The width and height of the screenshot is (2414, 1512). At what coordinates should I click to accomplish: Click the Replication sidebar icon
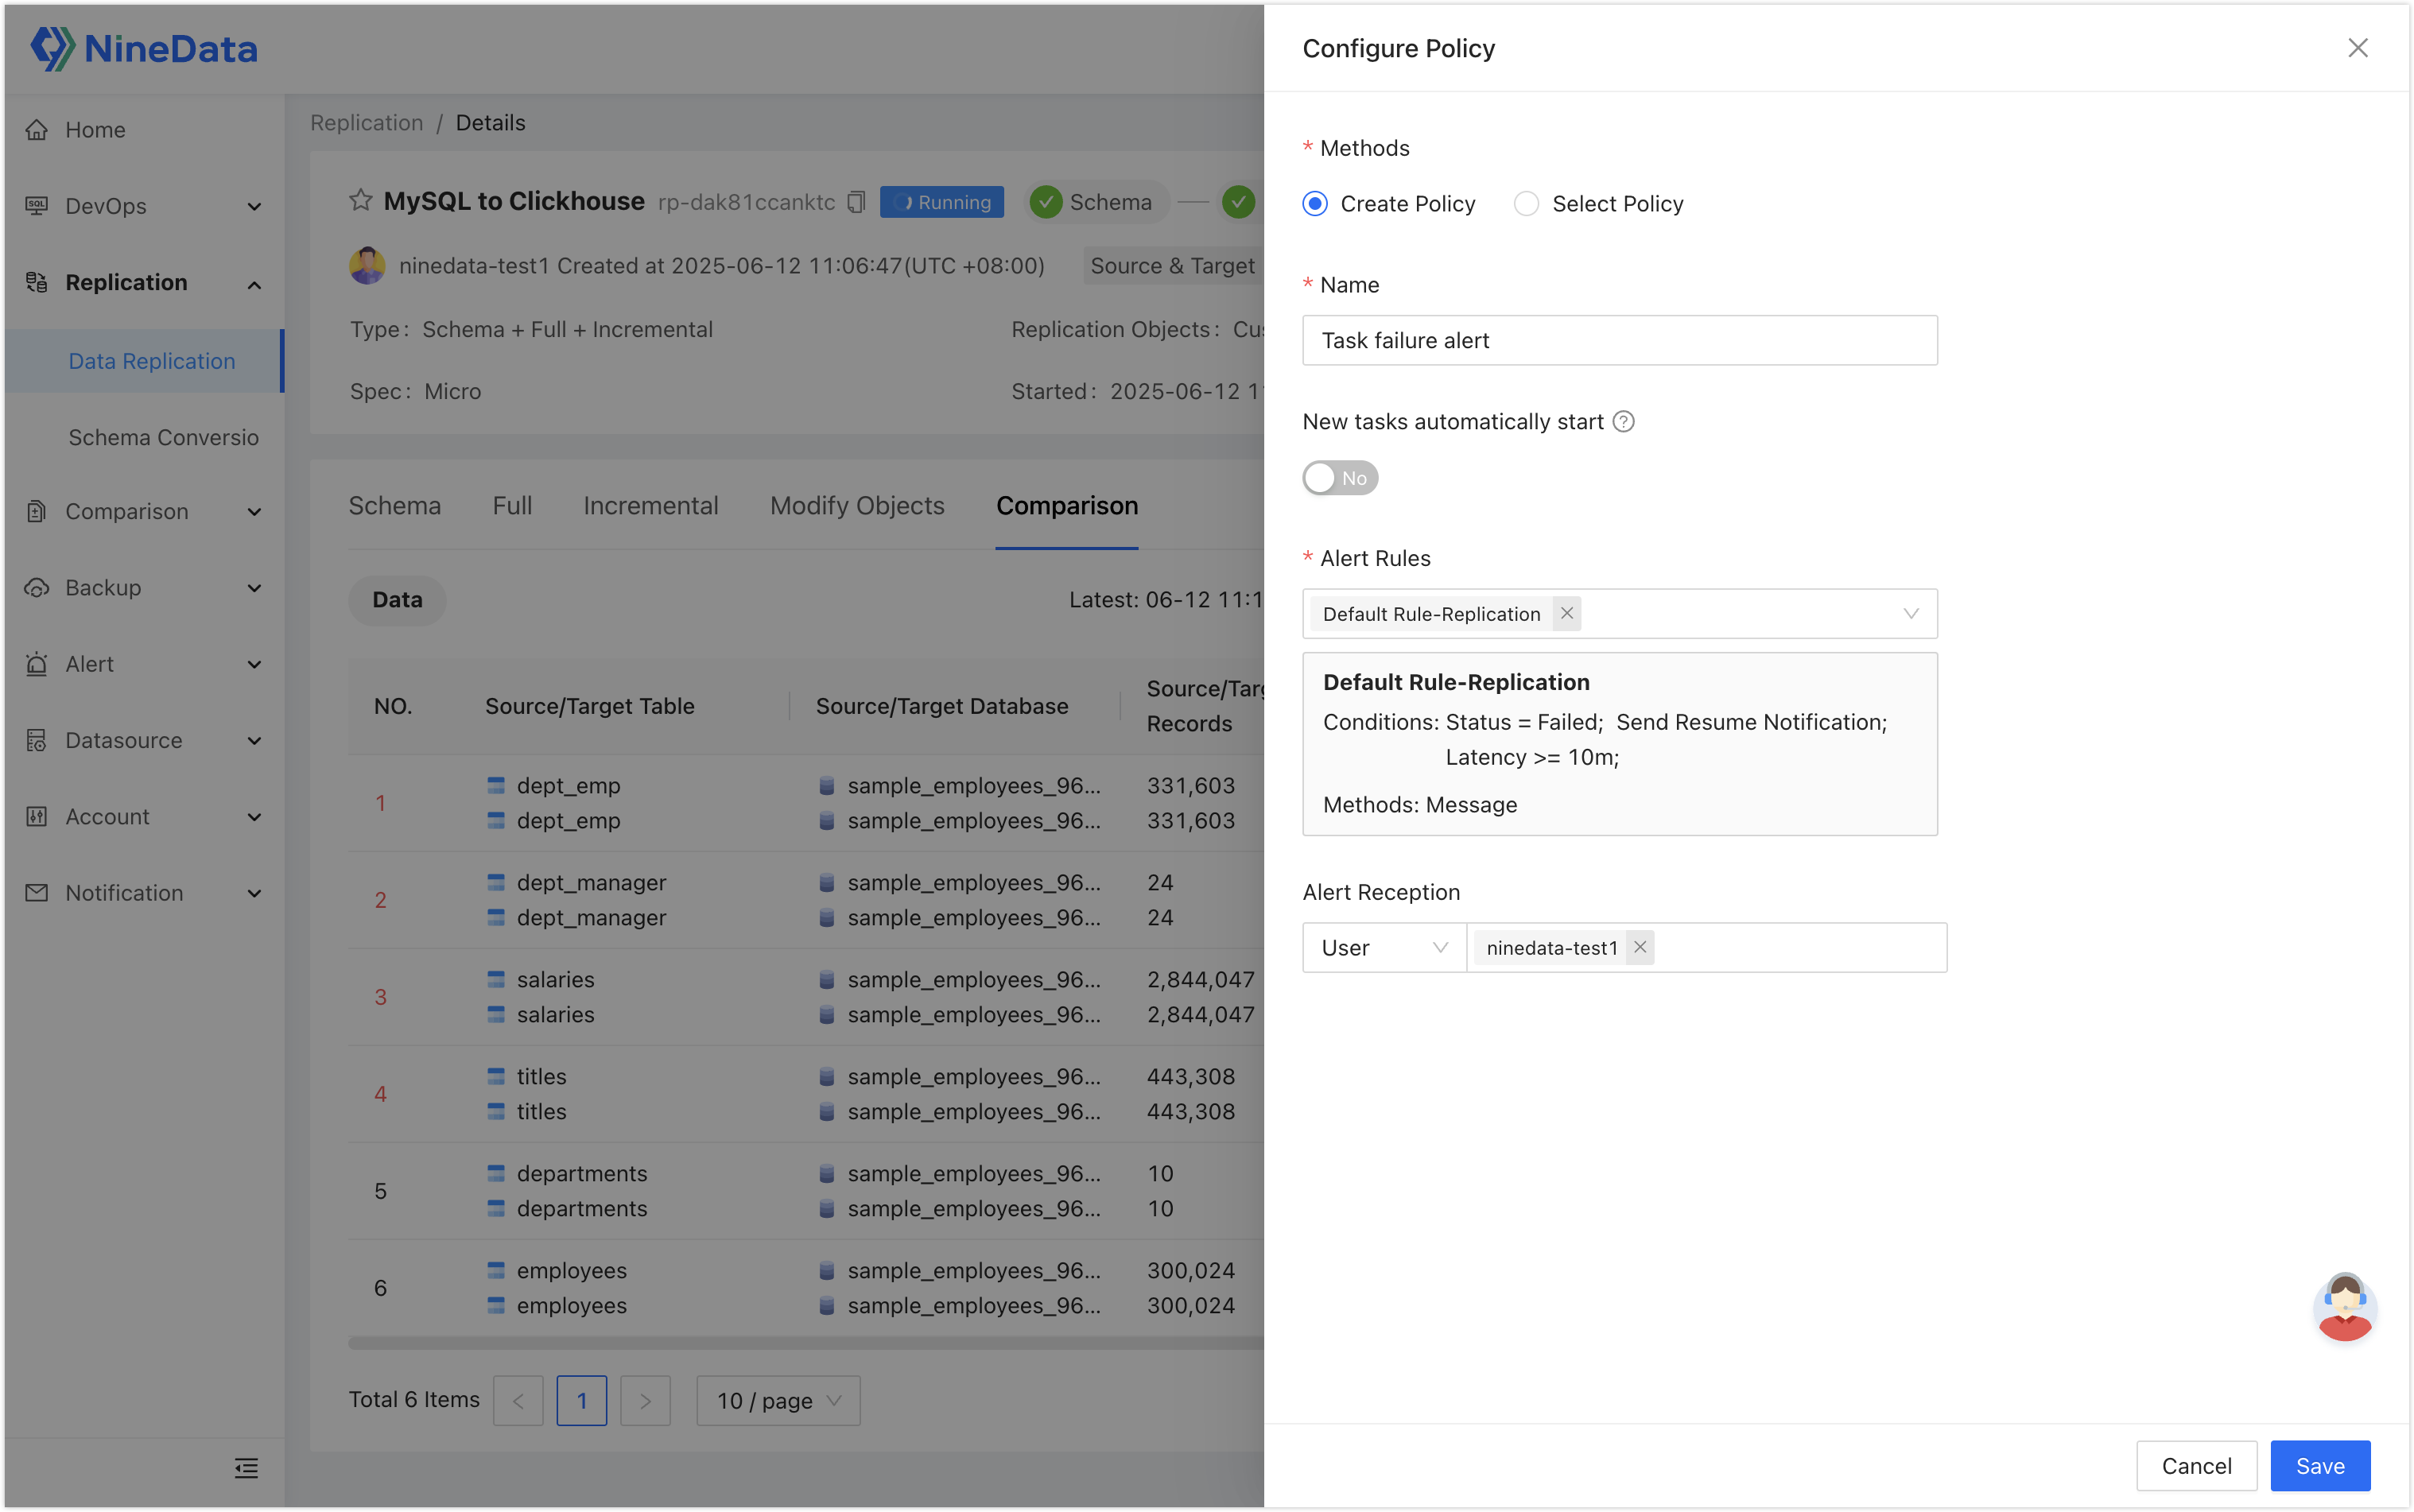click(37, 283)
